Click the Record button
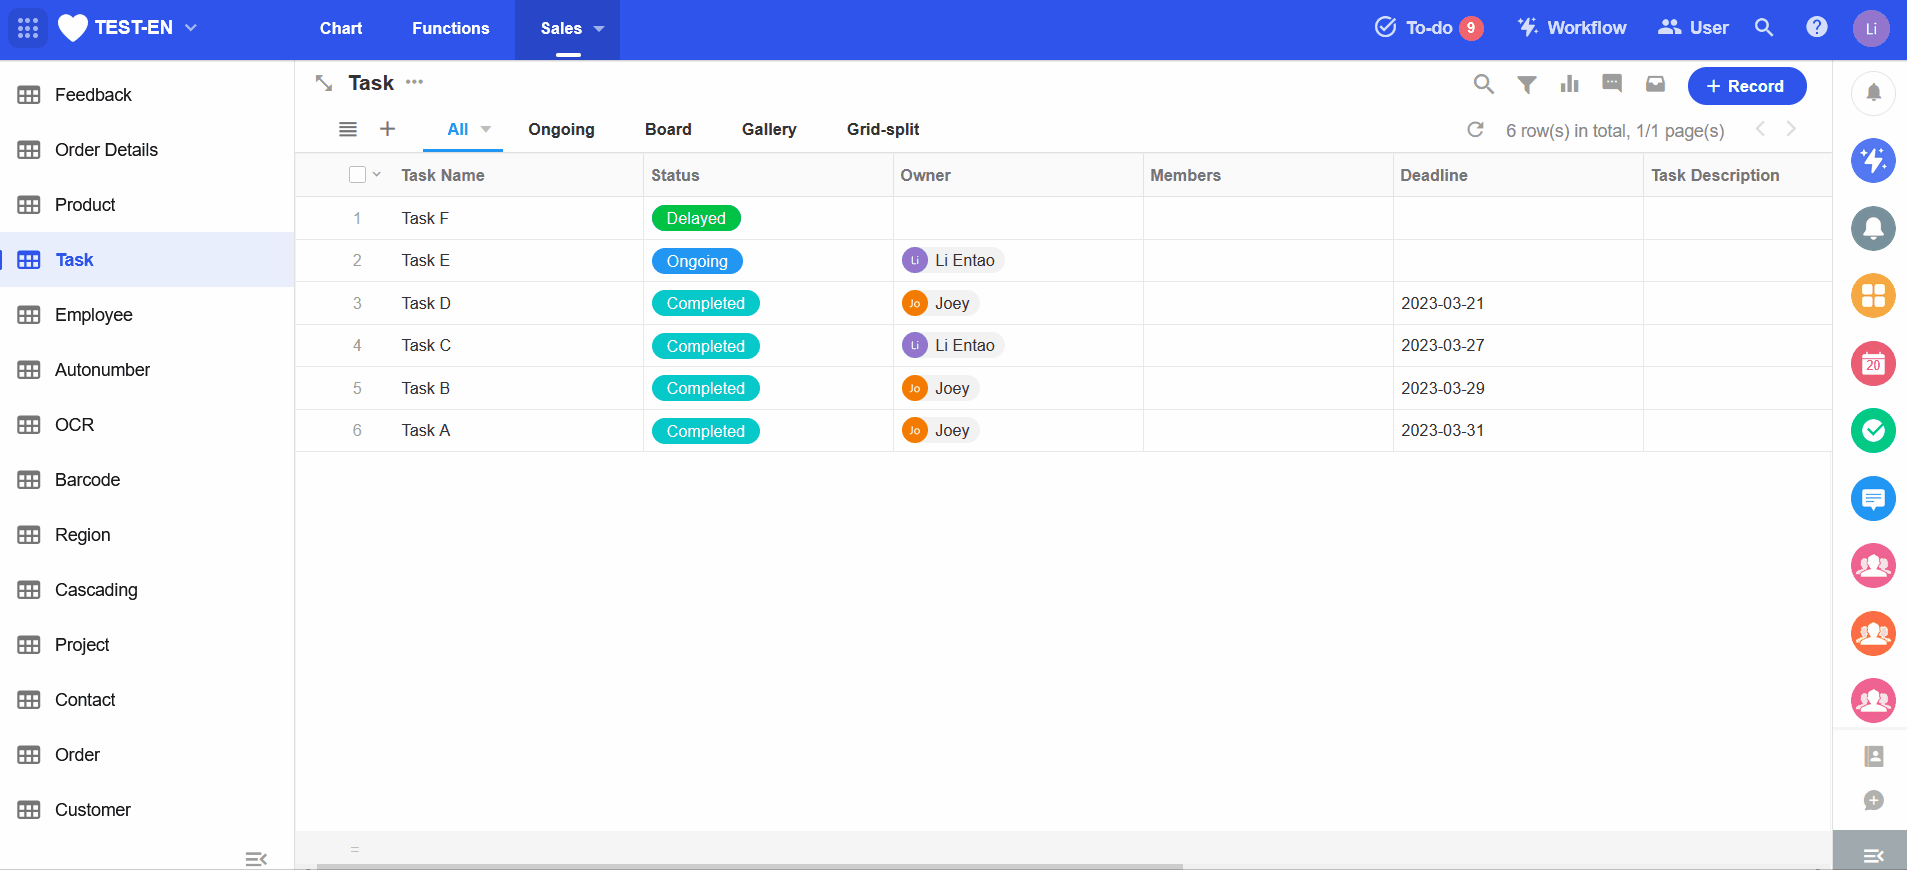This screenshot has width=1907, height=870. (x=1746, y=86)
